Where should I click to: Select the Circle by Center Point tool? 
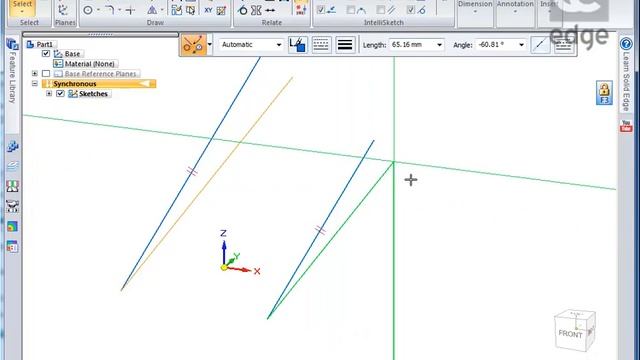[x=88, y=10]
